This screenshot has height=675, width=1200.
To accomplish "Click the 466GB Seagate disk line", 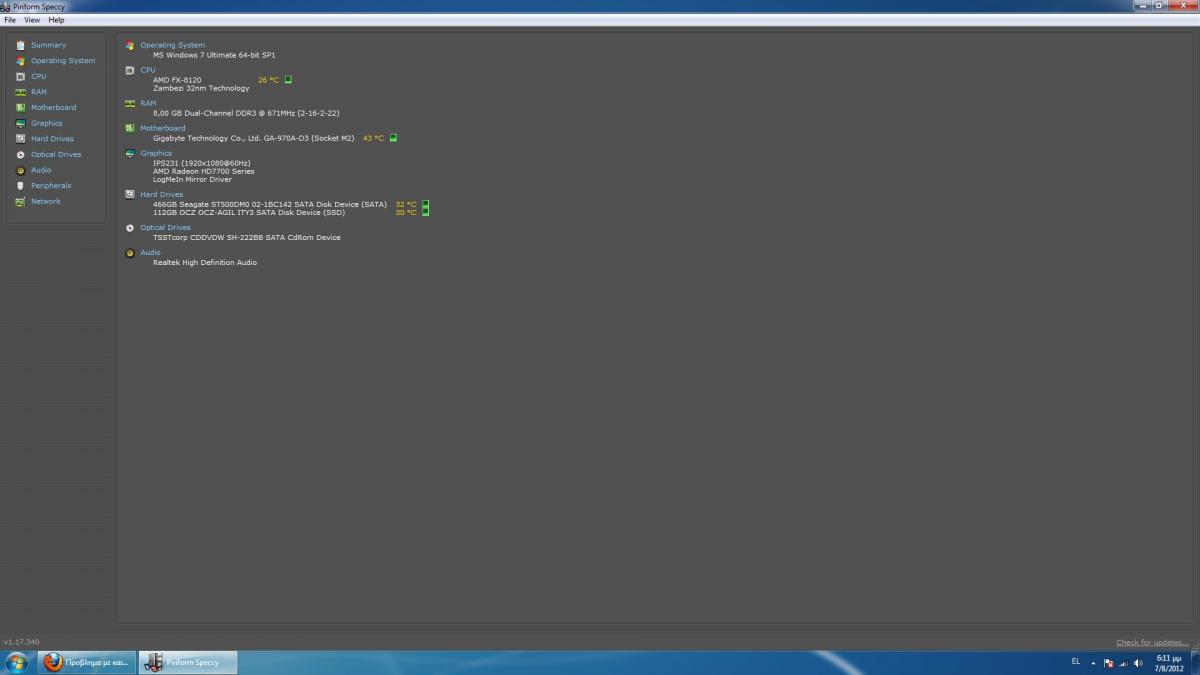I will point(270,204).
